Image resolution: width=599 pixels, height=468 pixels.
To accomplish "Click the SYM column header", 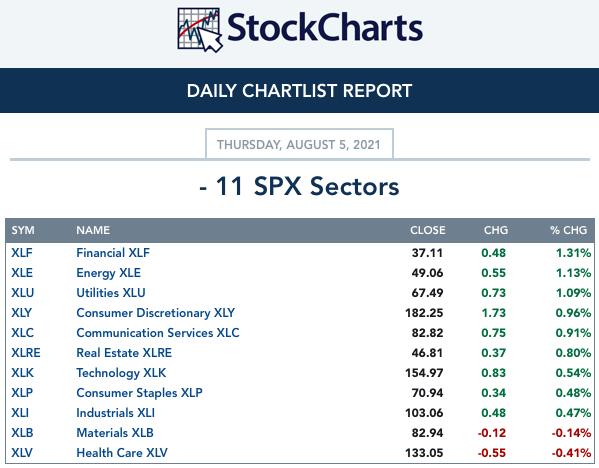I will (x=23, y=230).
